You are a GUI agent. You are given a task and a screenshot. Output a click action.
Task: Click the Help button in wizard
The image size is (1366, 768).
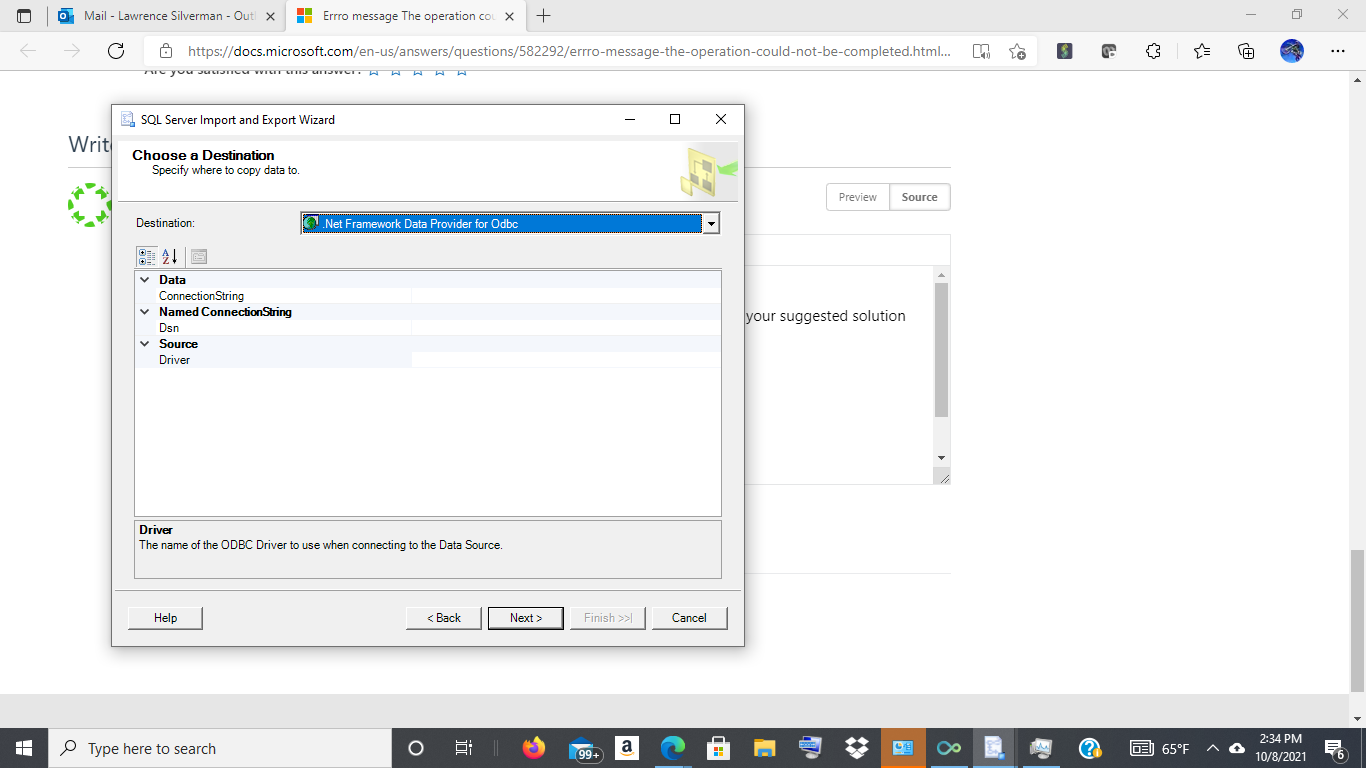pyautogui.click(x=165, y=618)
